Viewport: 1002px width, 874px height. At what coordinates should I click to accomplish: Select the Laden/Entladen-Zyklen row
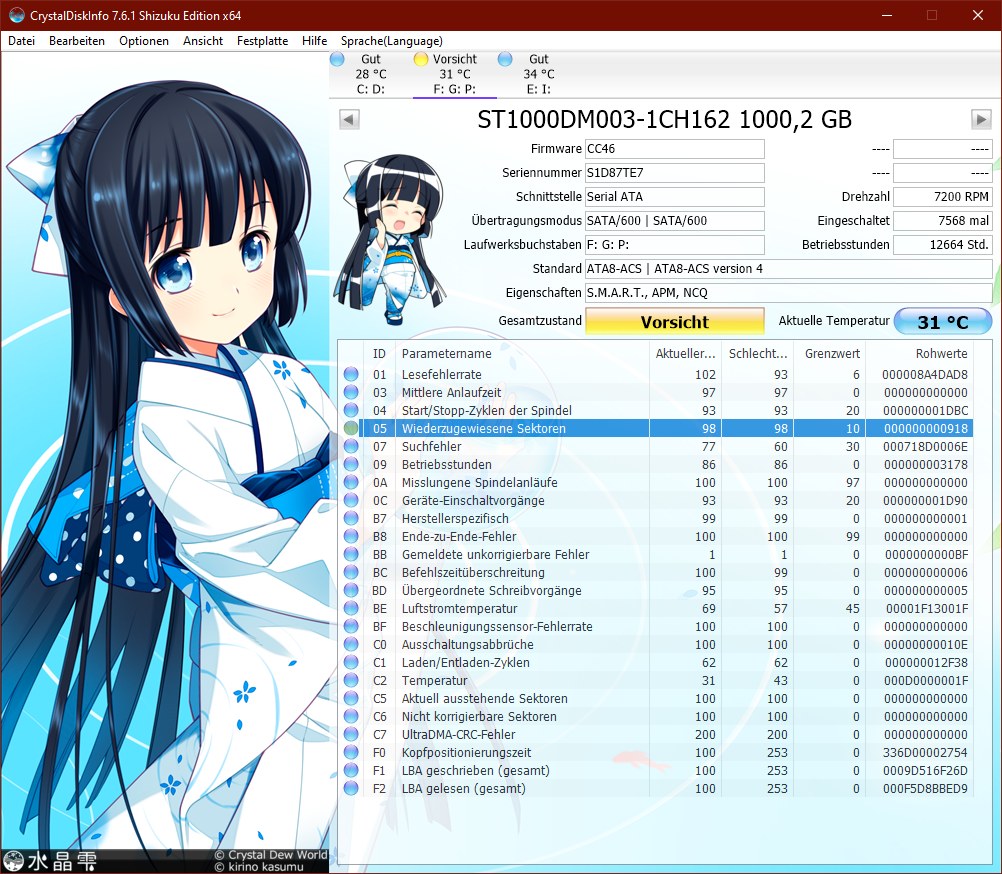[x=656, y=663]
